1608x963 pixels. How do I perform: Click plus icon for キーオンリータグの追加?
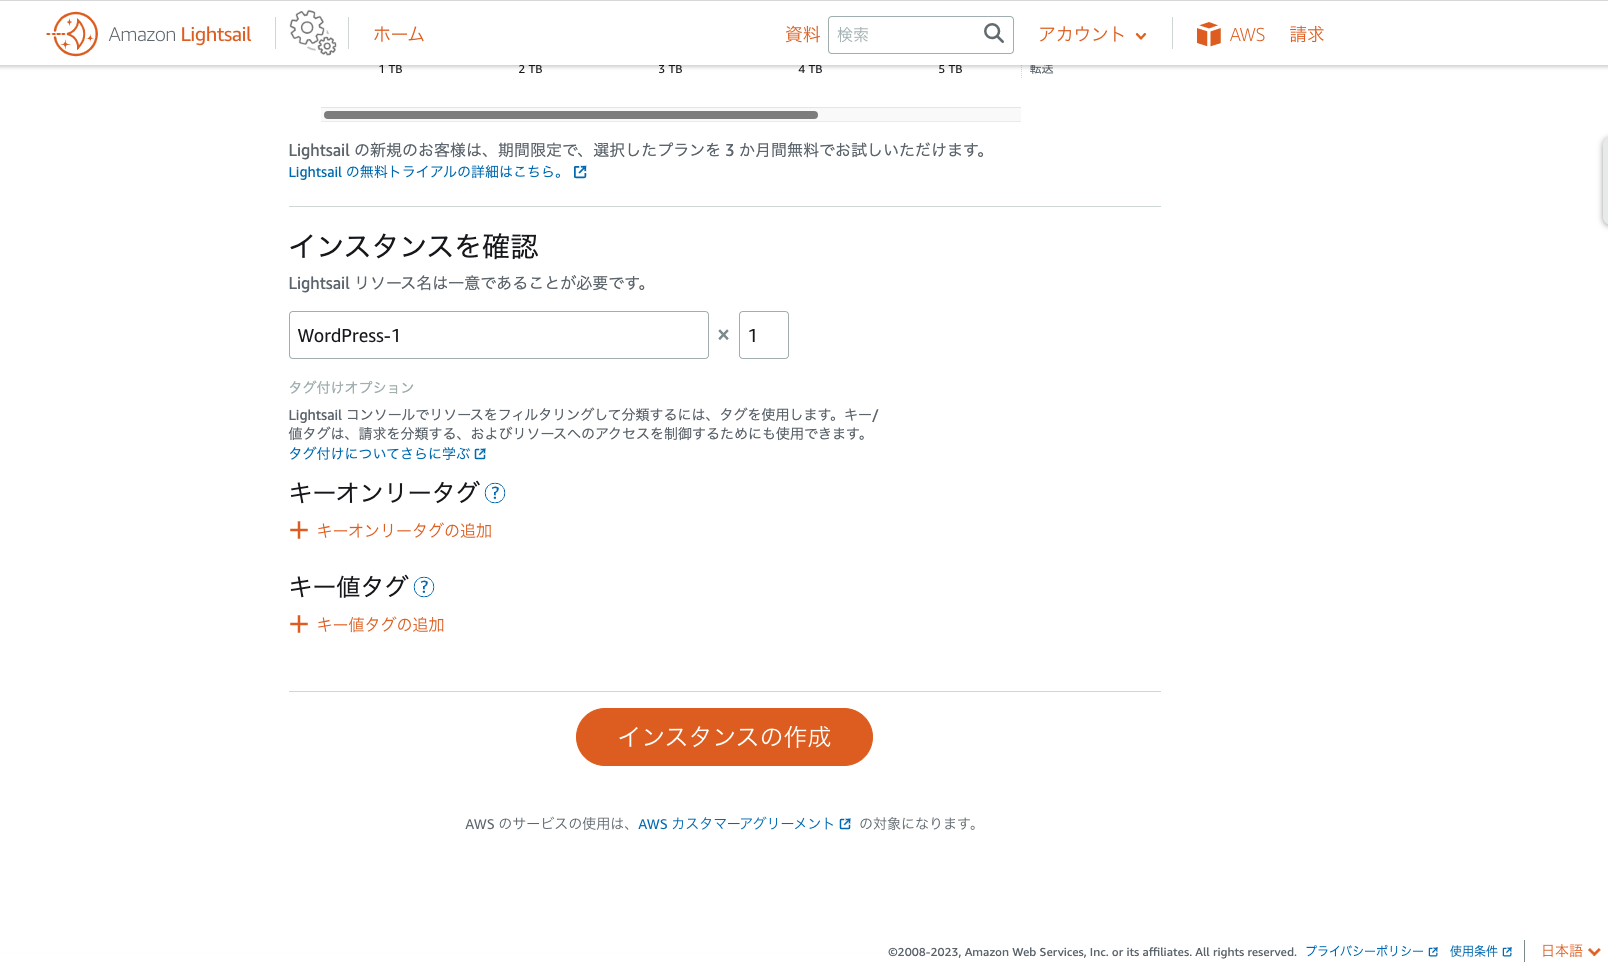tap(298, 530)
